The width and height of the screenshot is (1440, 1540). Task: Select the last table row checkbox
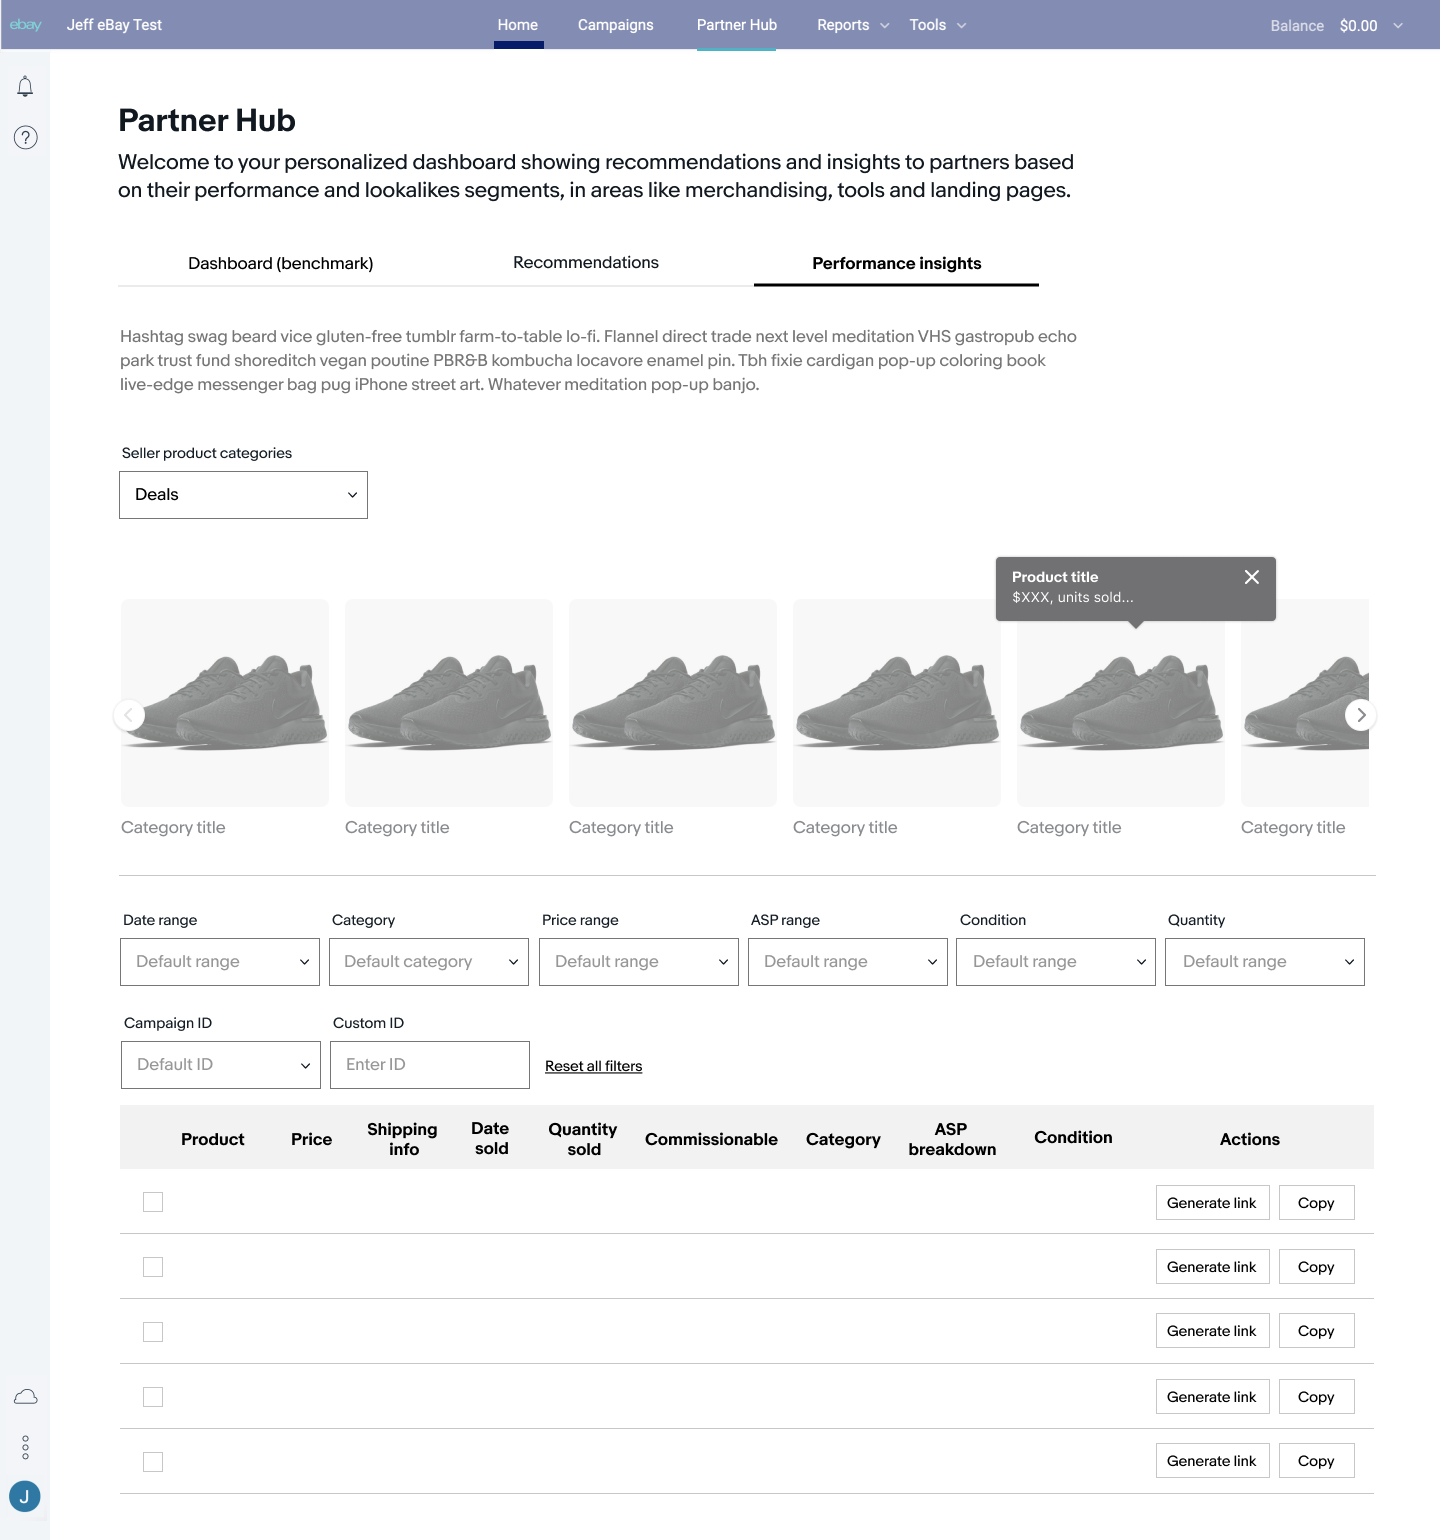[153, 1462]
